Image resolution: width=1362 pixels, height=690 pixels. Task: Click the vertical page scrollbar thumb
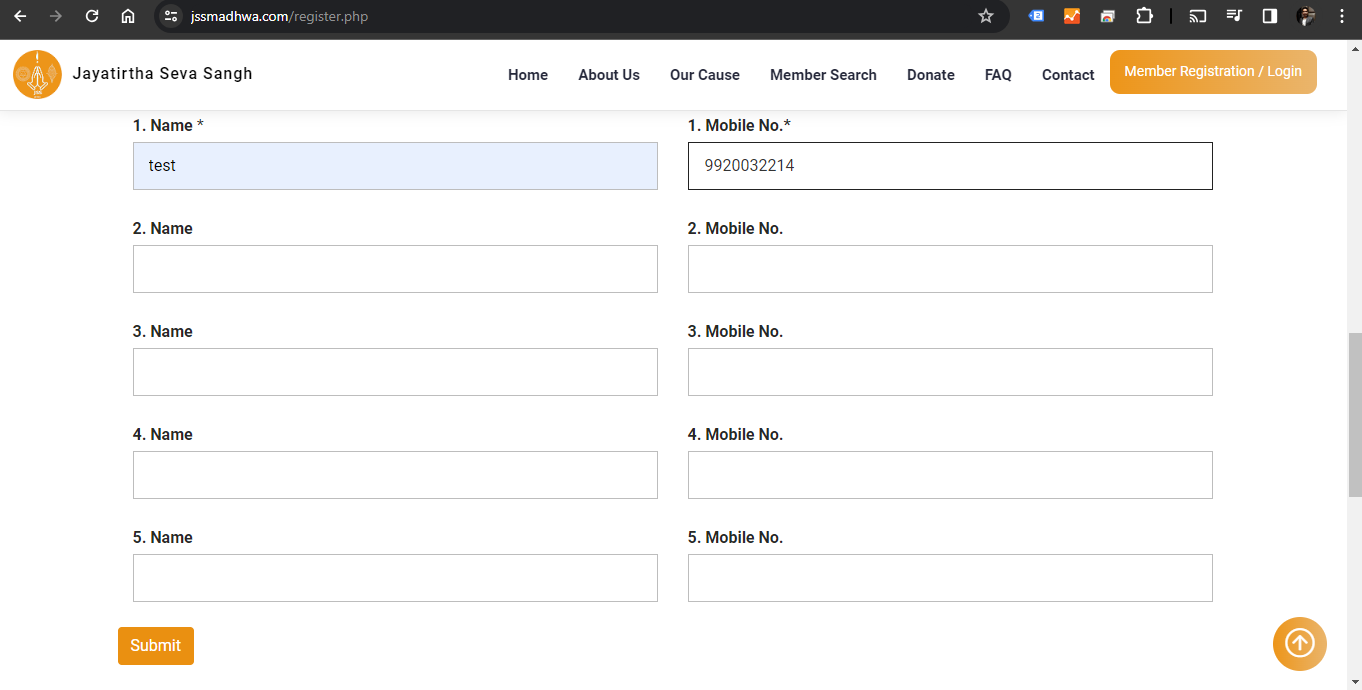1354,414
